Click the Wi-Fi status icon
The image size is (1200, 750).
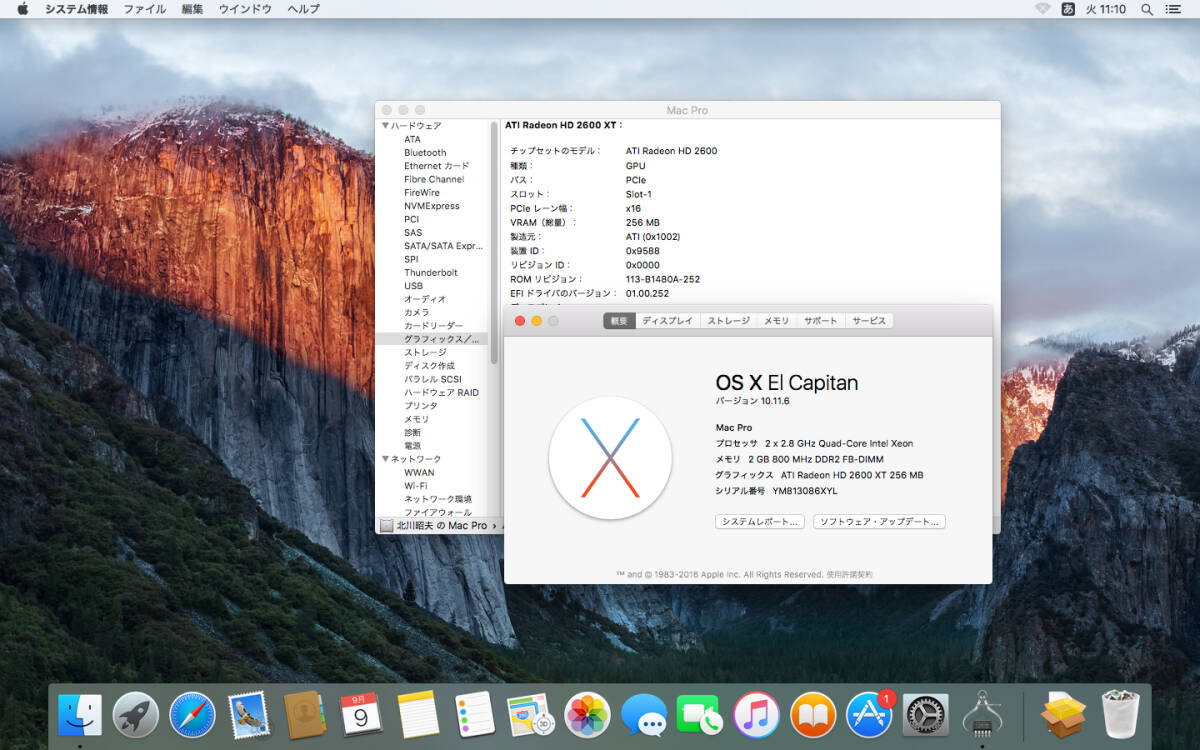click(x=1042, y=9)
